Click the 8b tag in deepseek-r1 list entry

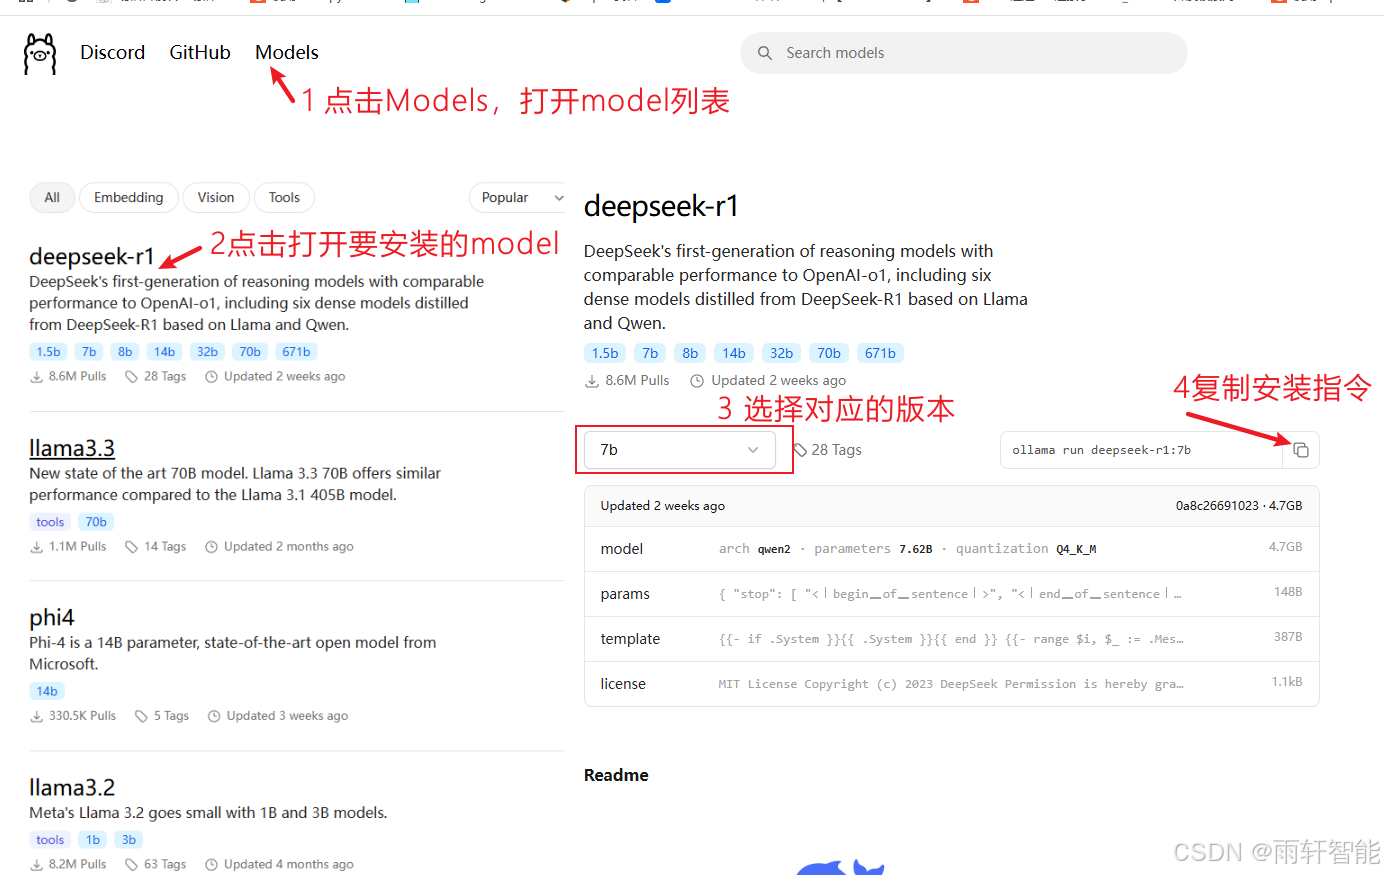point(125,351)
